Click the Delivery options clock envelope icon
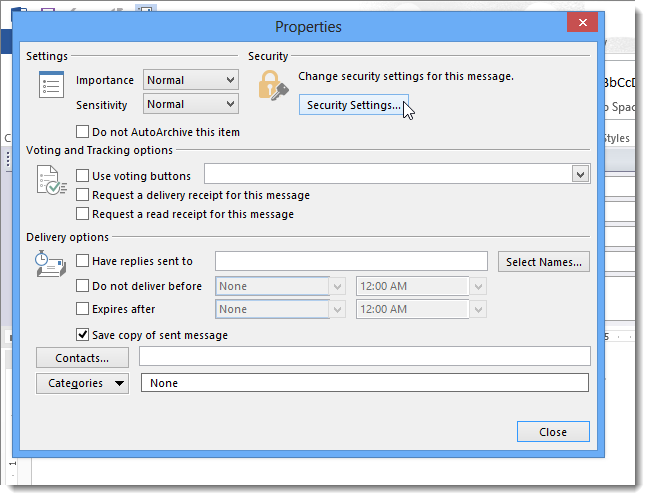650x500 pixels. click(50, 263)
